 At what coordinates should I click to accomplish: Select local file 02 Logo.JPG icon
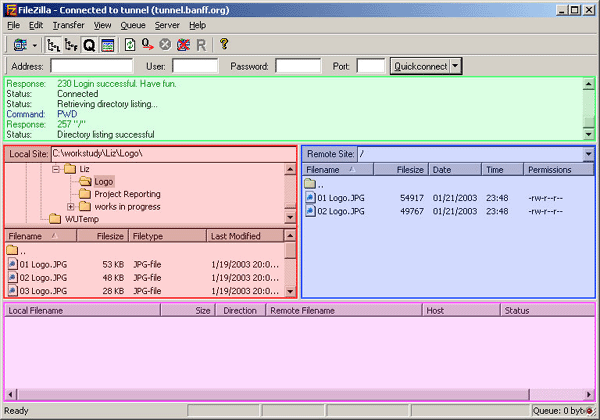12,277
